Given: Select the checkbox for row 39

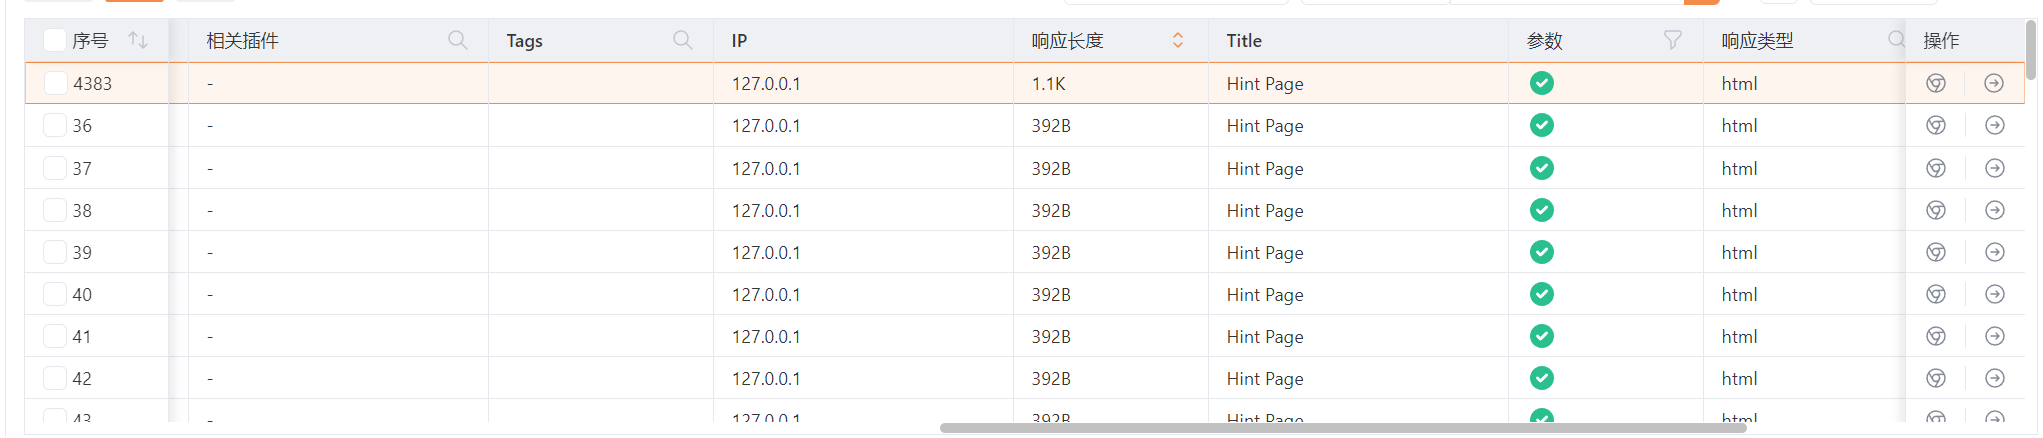Looking at the screenshot, I should [55, 253].
